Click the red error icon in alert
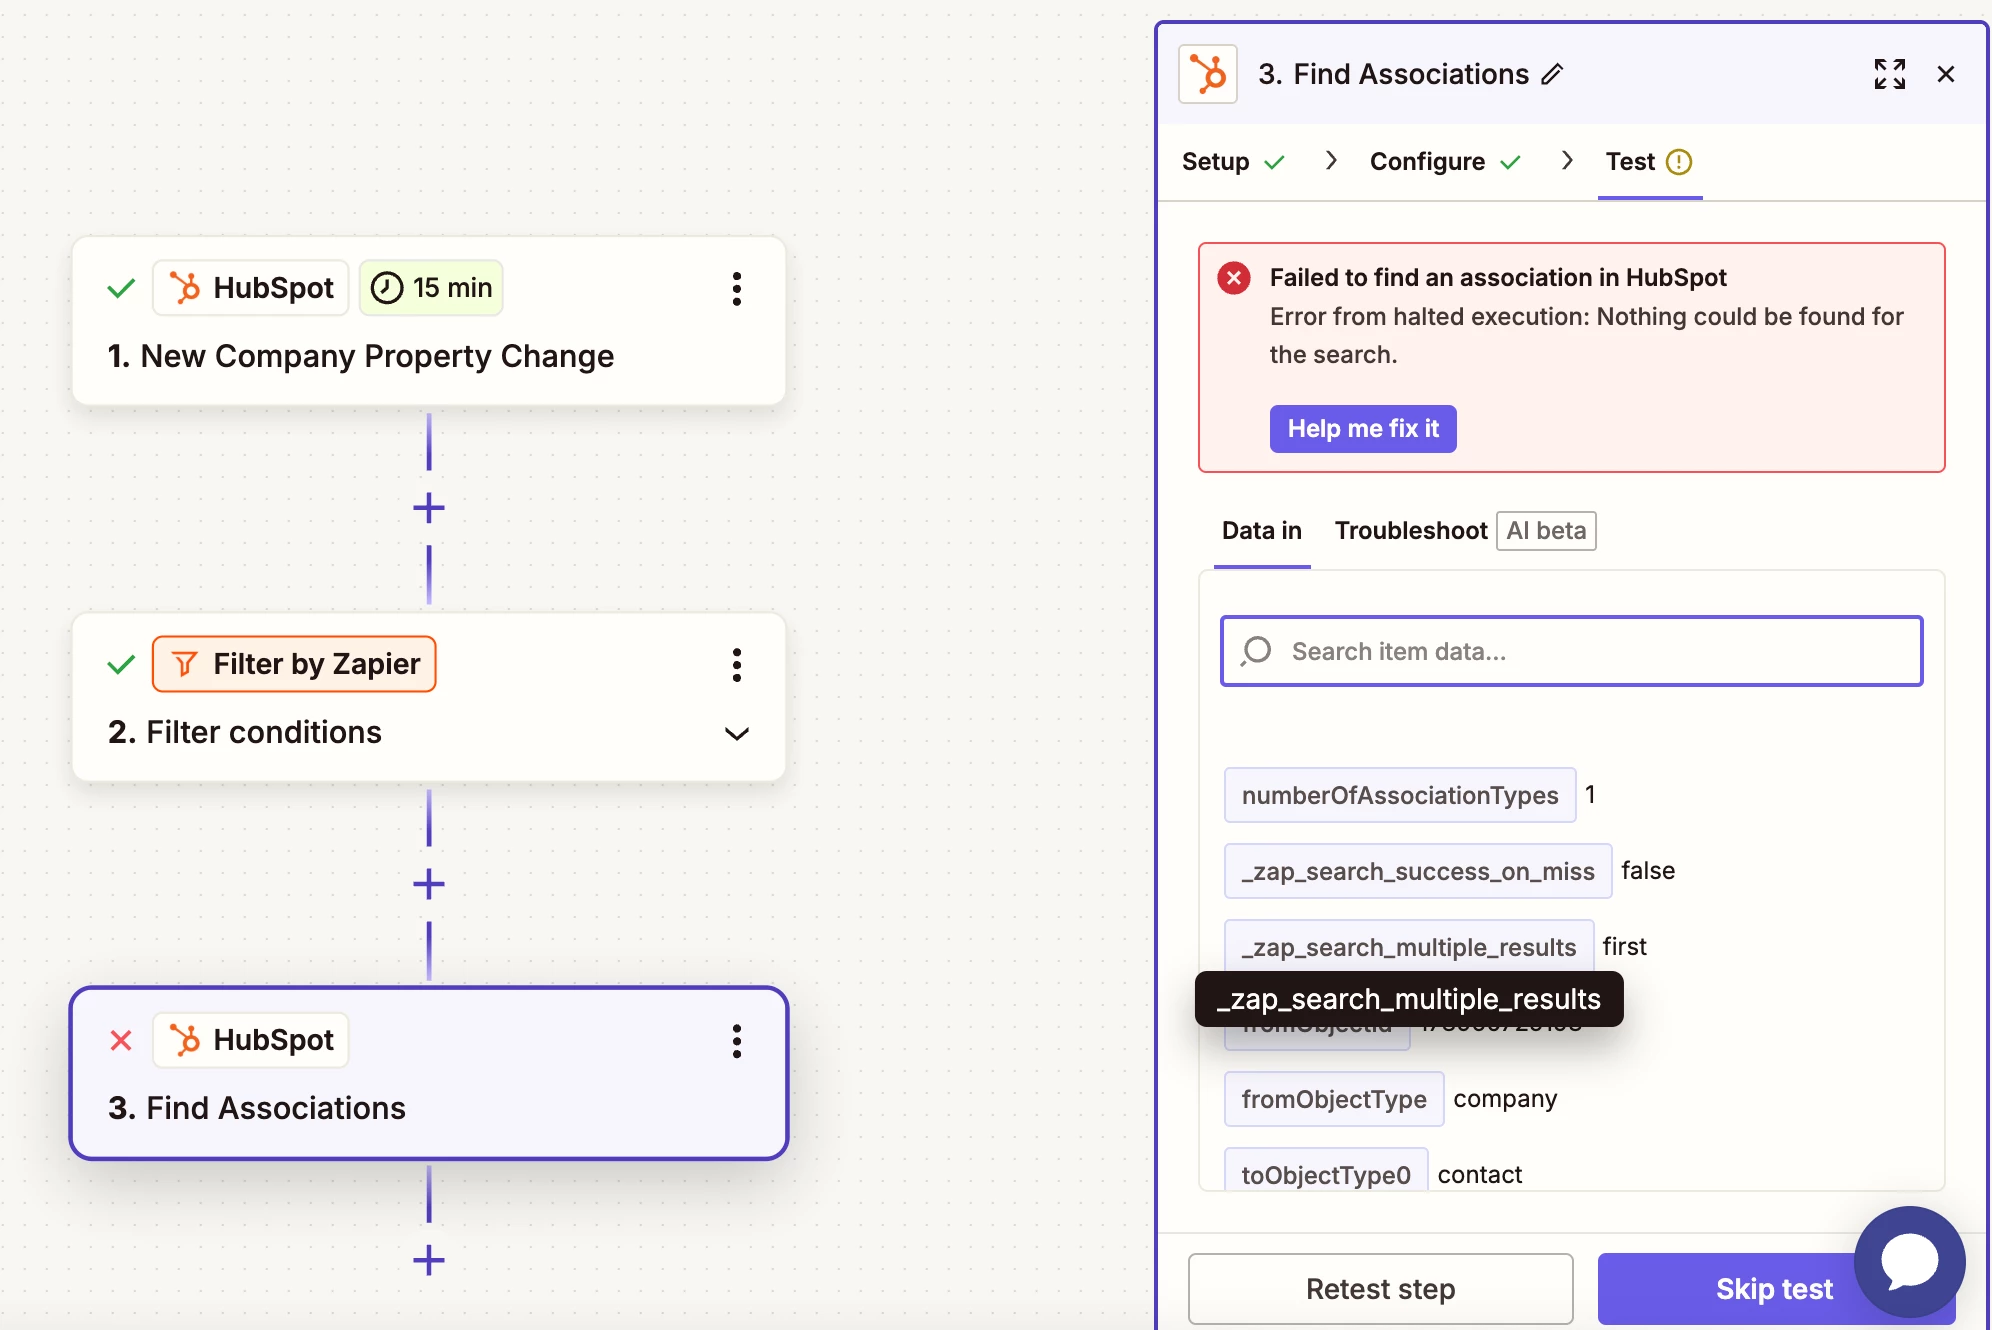This screenshot has height=1330, width=1992. [x=1234, y=278]
